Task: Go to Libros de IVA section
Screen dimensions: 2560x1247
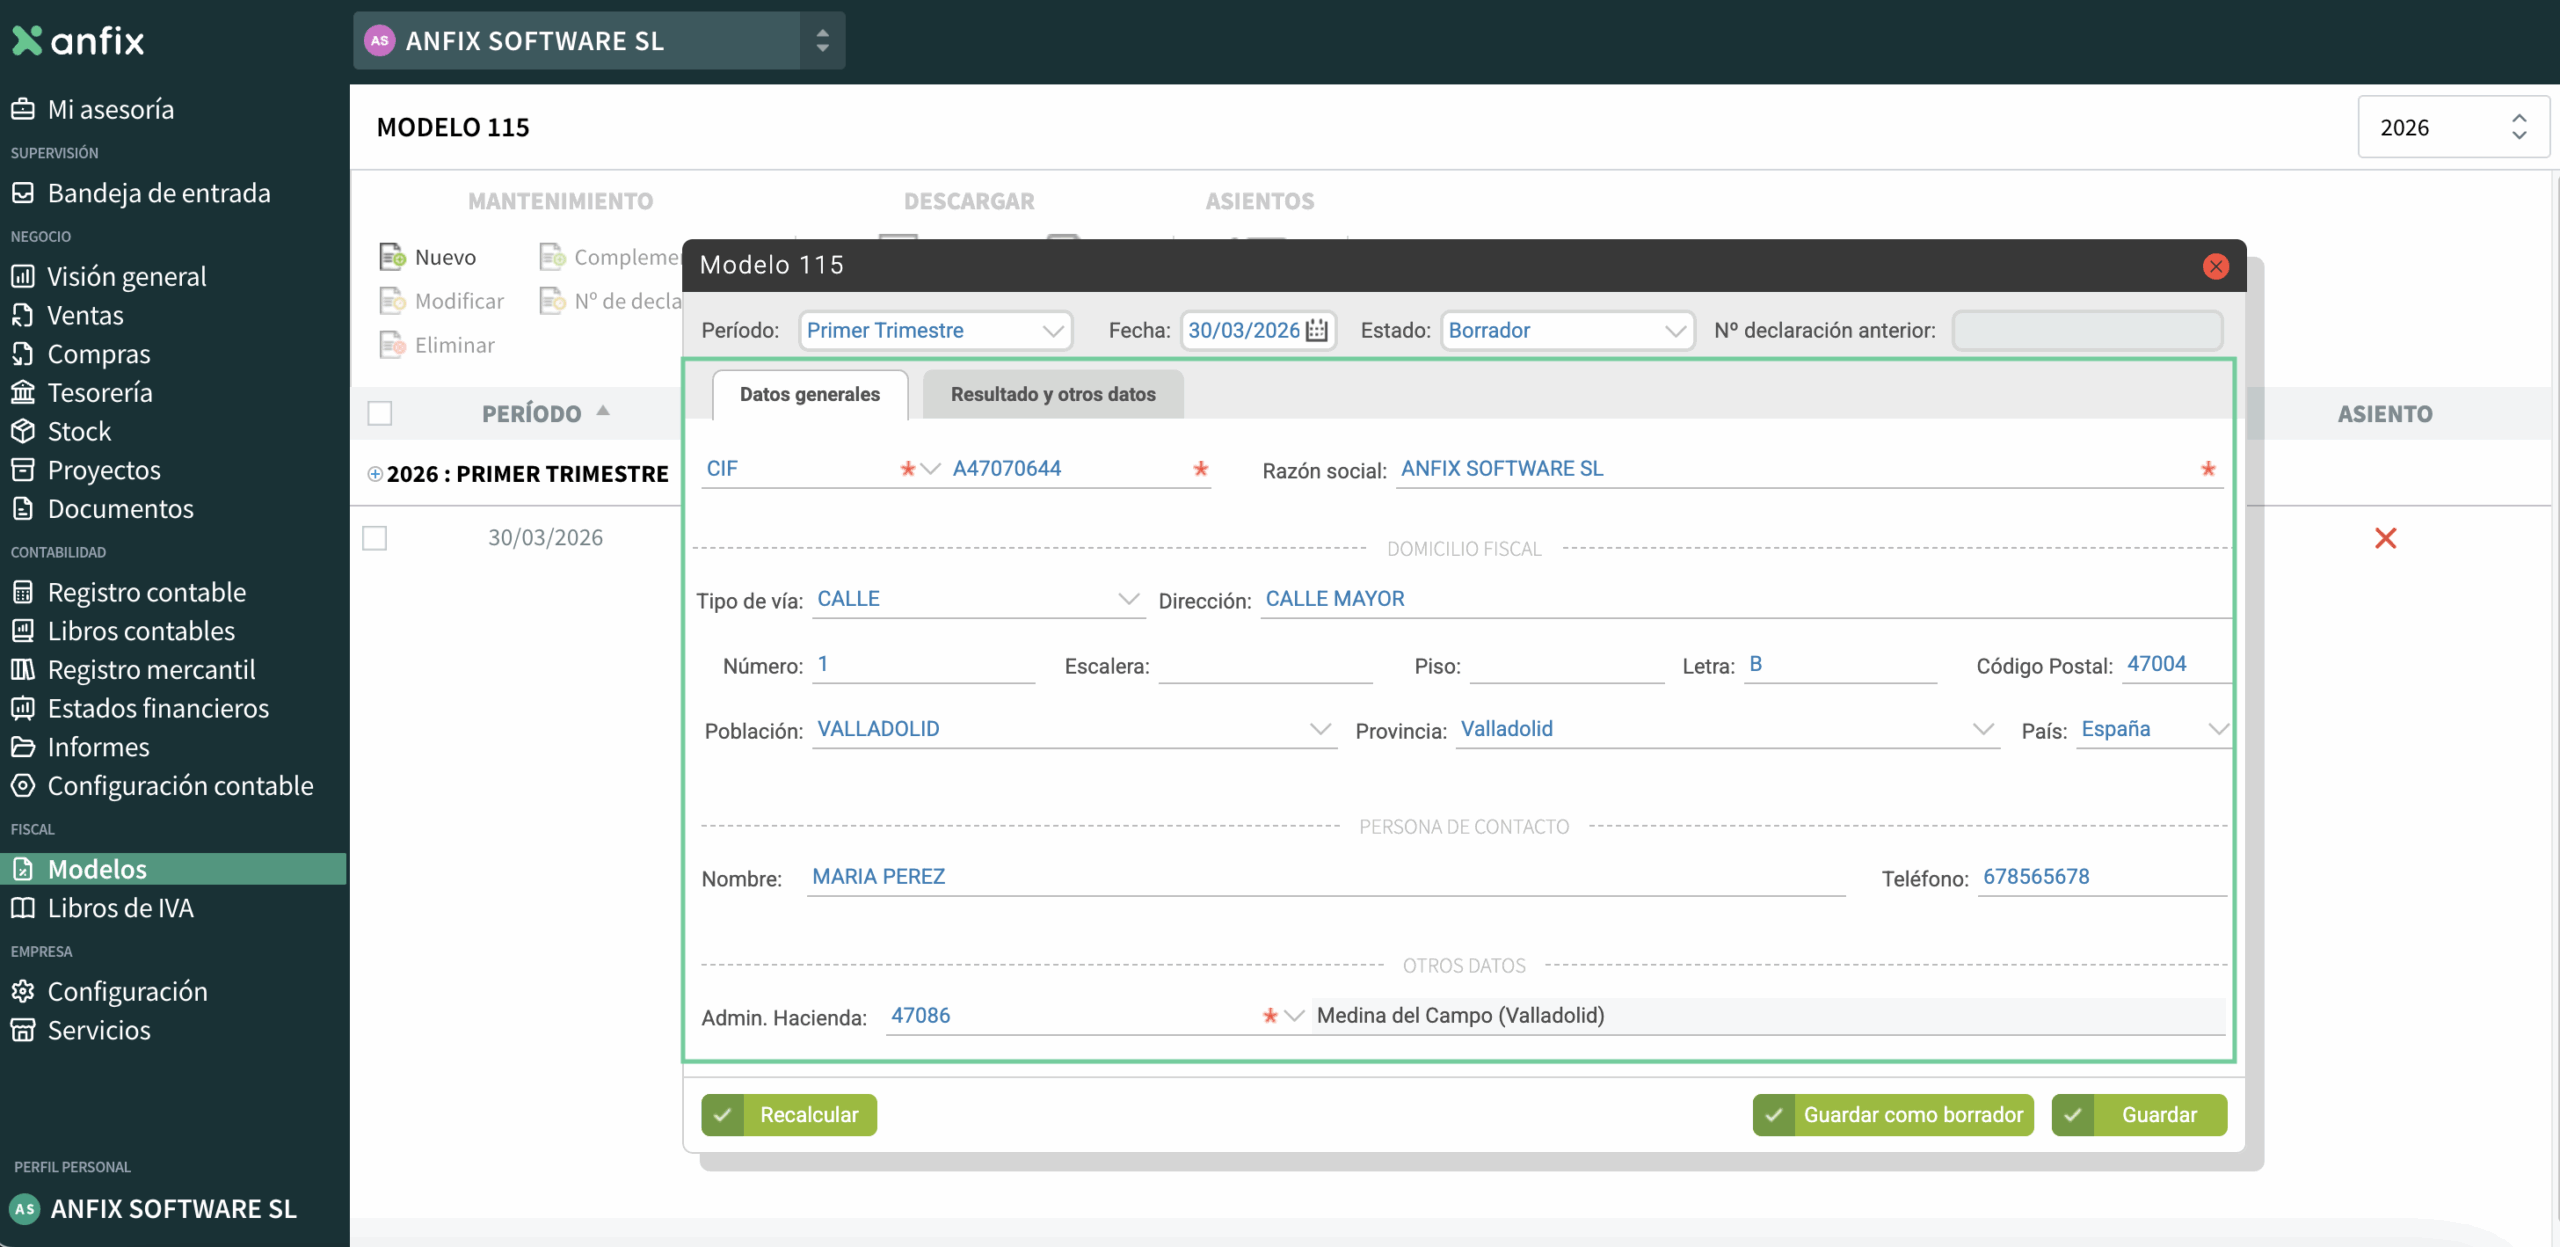Action: point(120,908)
